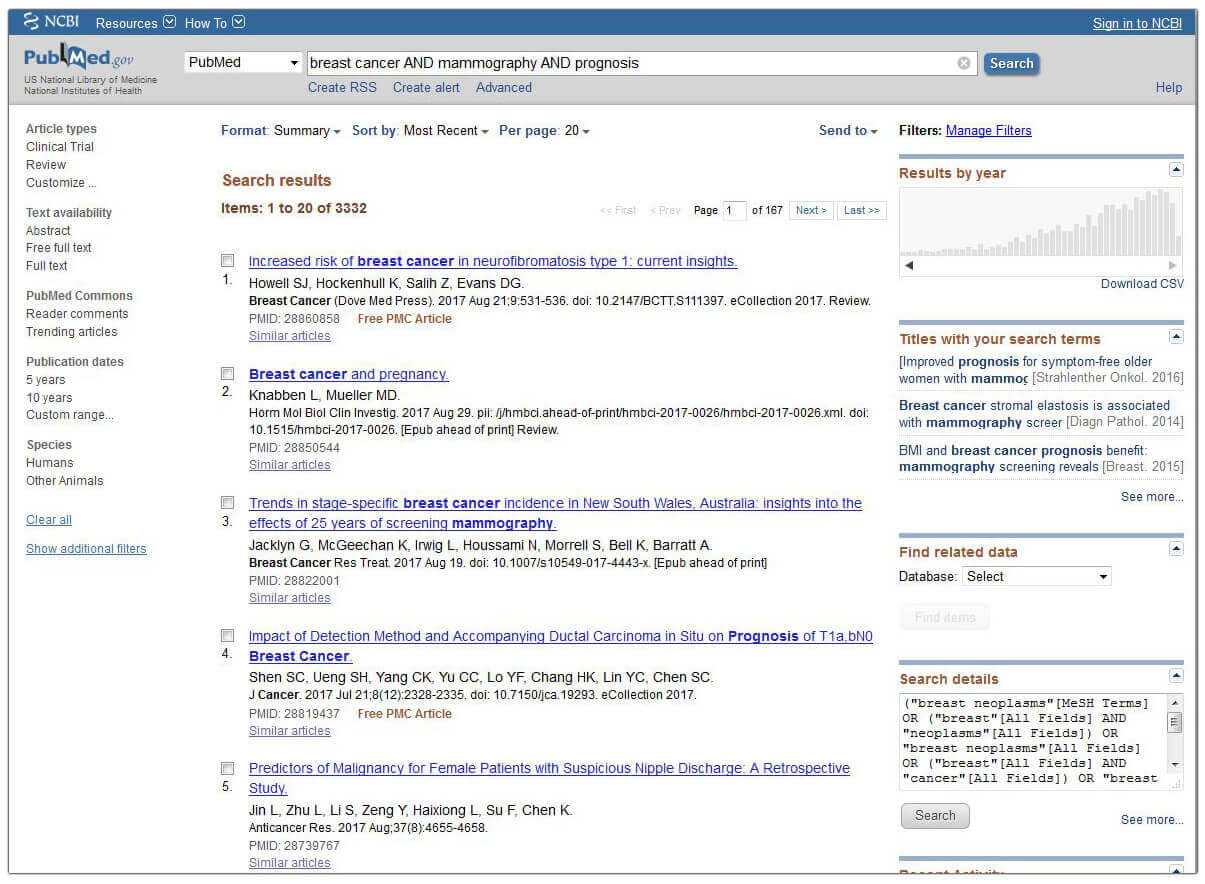Open the Sort by Most Recent dropdown
Viewport: 1205px width, 884px height.
(x=420, y=131)
